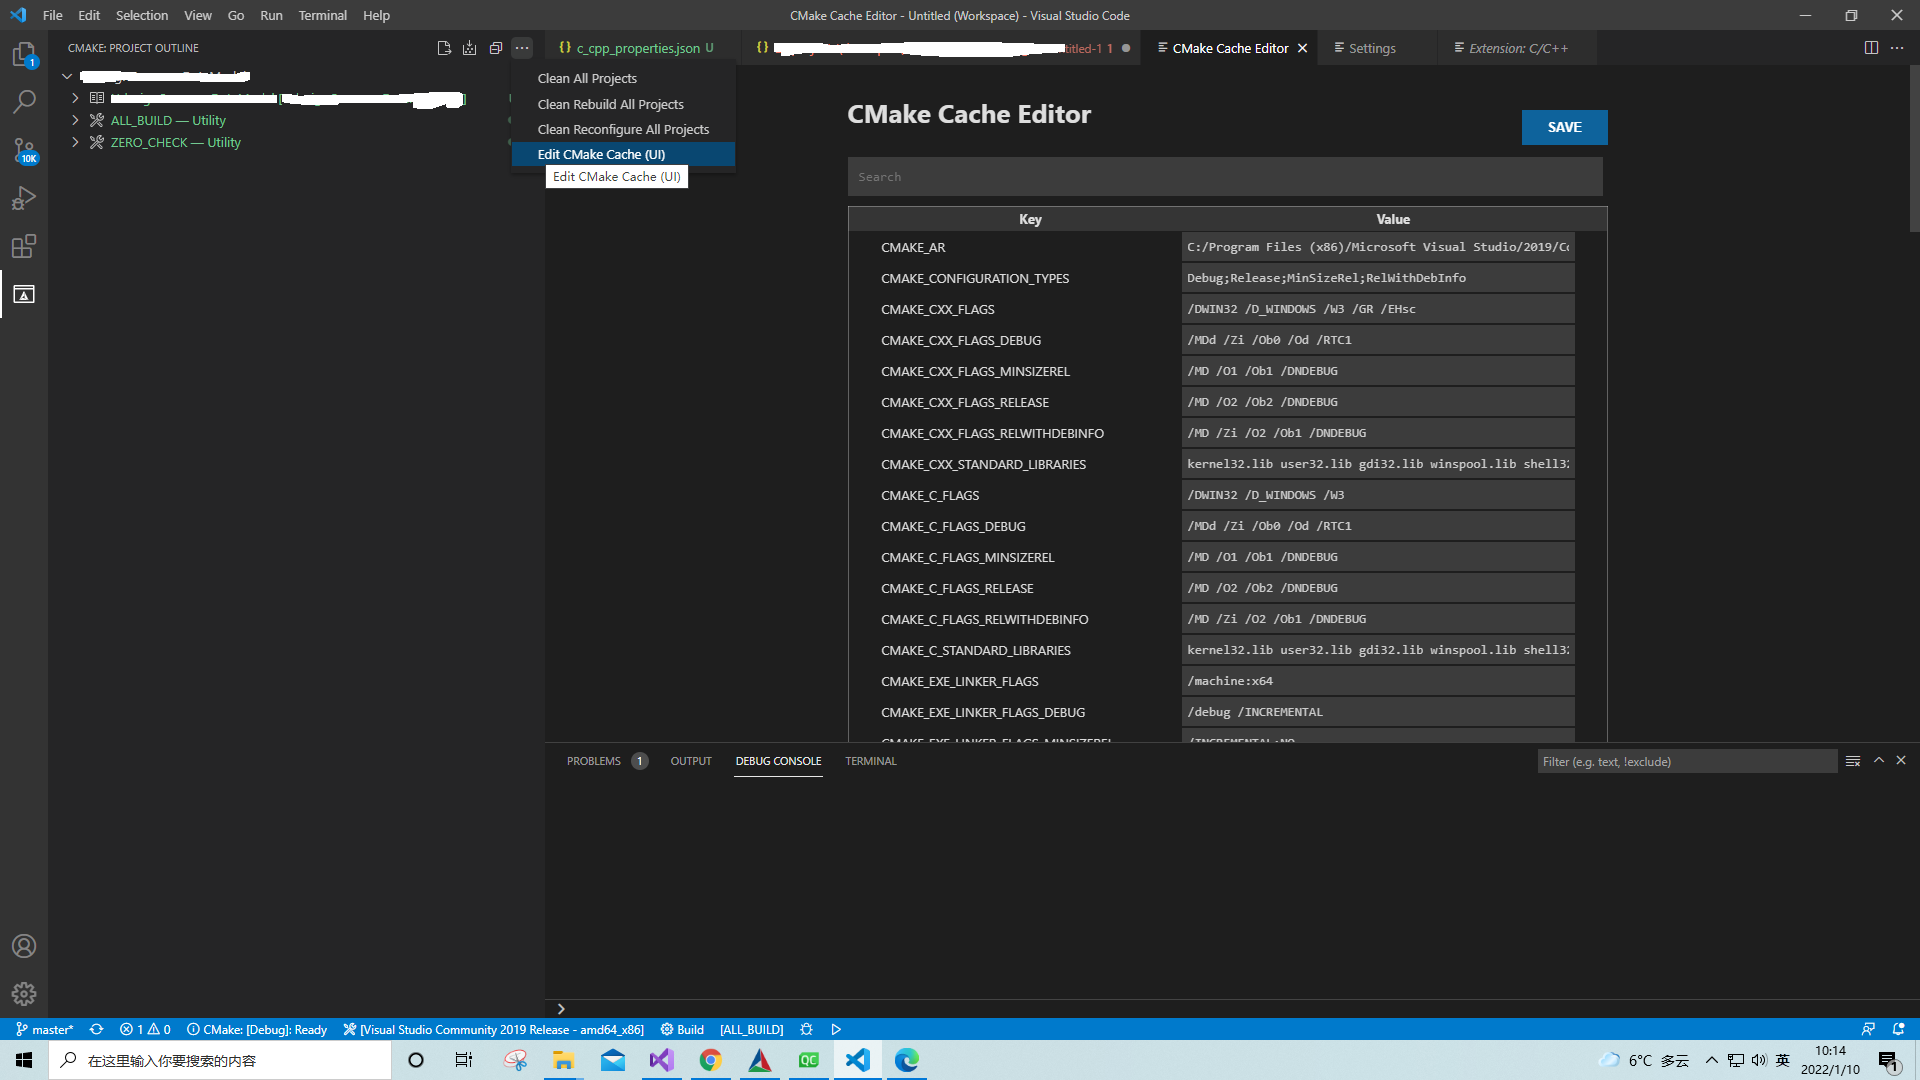Expand the ALL_BUILD utility tree node
The width and height of the screenshot is (1920, 1080).
click(x=75, y=120)
